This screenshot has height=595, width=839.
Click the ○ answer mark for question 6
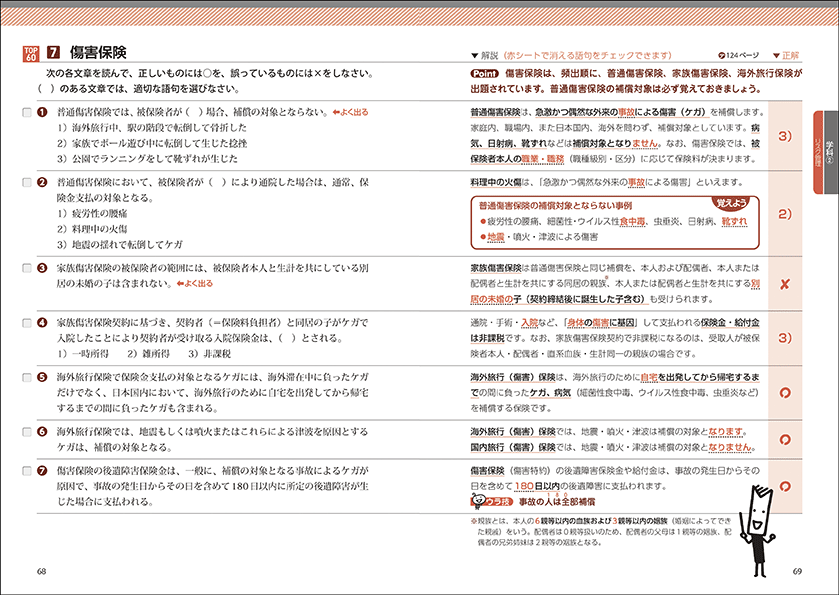[785, 439]
